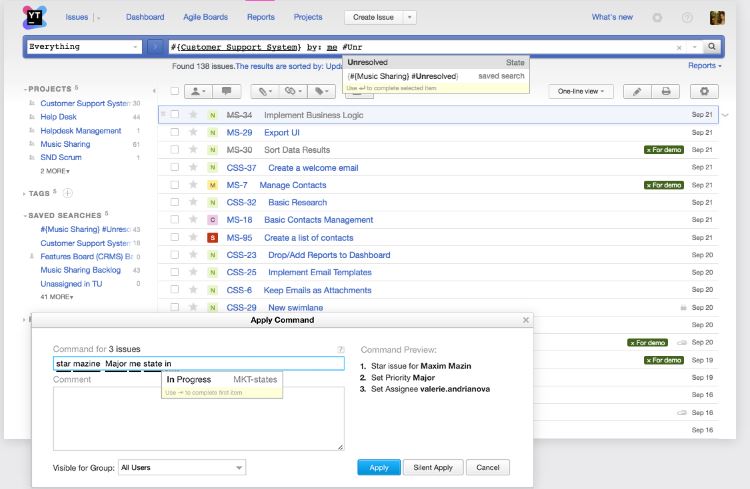Check the MS-34 issue checkbox
Screen dimensions: 750x489
tap(175, 114)
